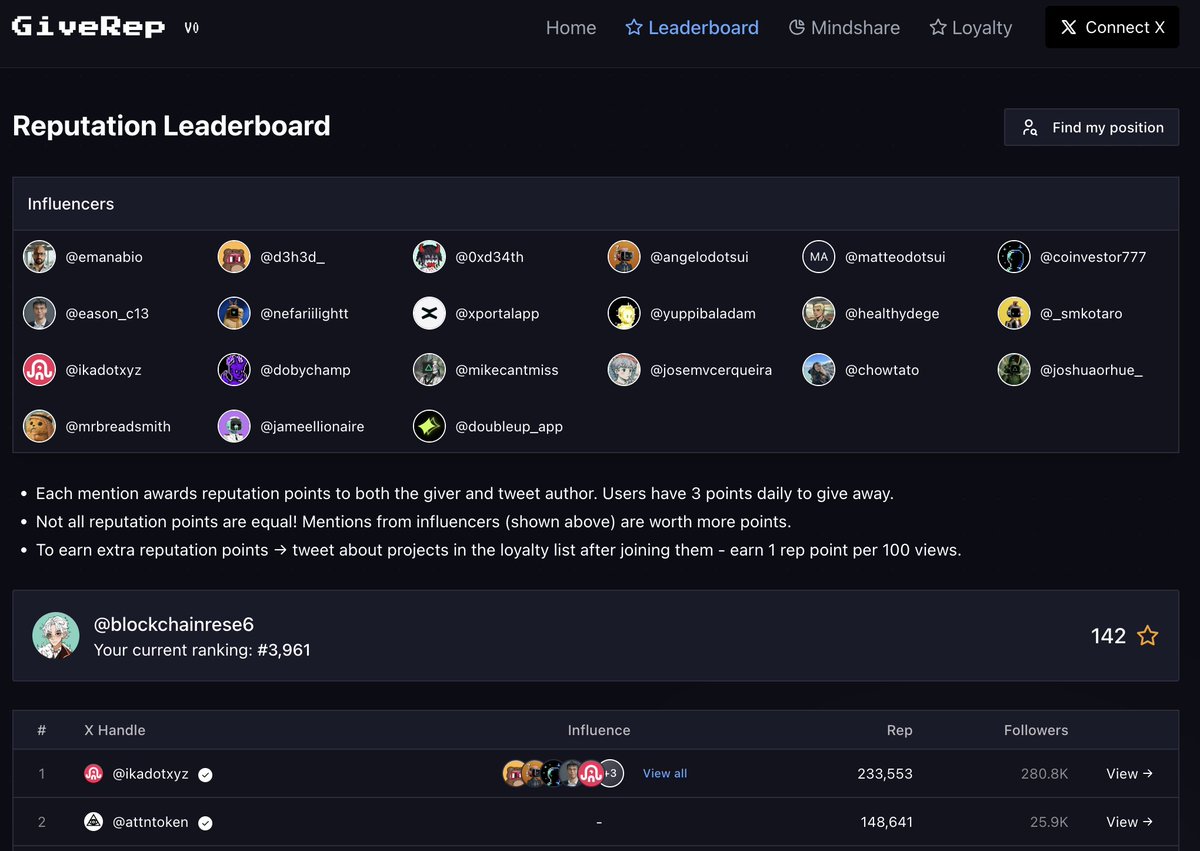Click the @0xd34th avatar

(x=429, y=257)
